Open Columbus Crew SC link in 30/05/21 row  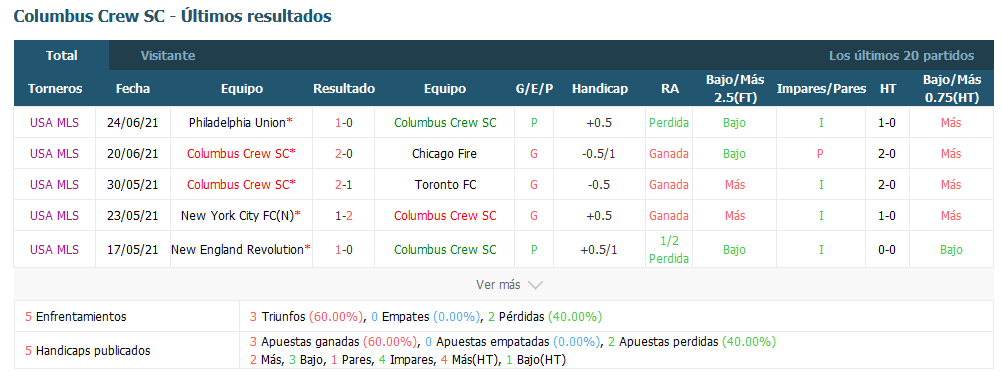click(241, 185)
